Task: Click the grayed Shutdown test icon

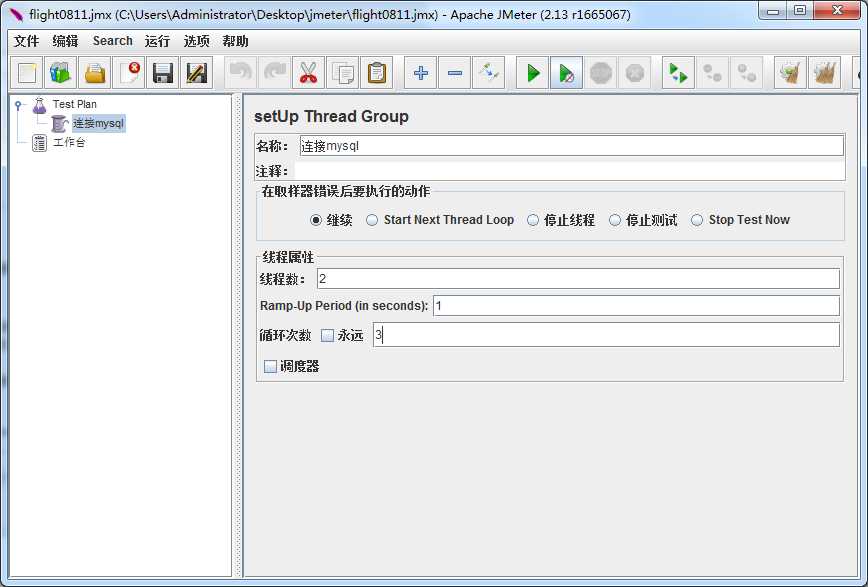Action: click(x=635, y=73)
